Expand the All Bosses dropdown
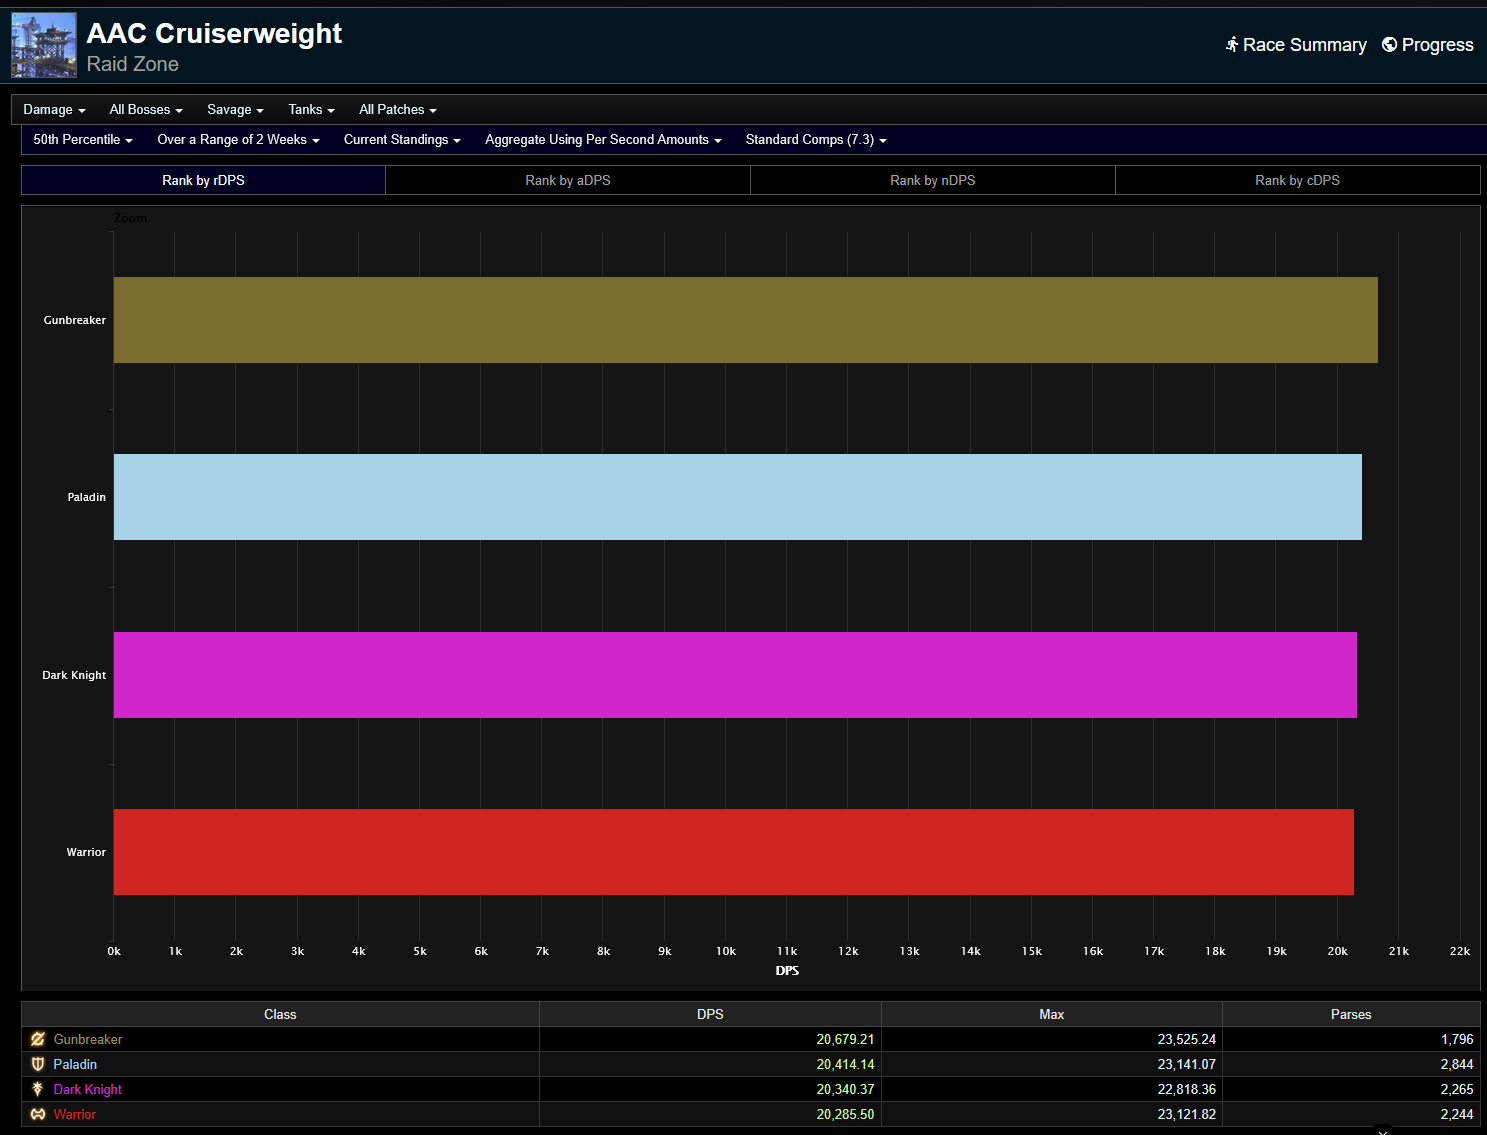The image size is (1487, 1135). pyautogui.click(x=146, y=110)
